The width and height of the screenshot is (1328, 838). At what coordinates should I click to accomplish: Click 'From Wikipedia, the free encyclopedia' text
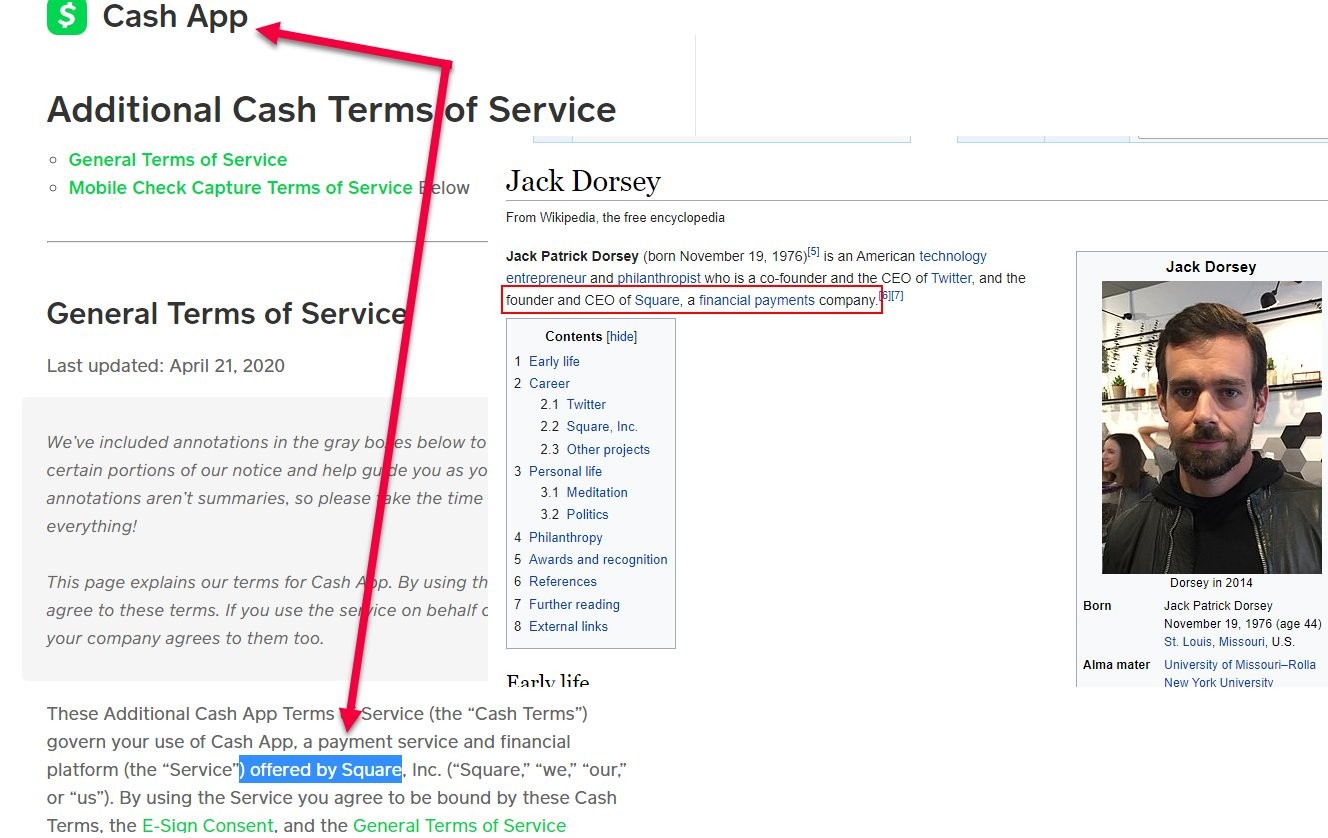(615, 218)
